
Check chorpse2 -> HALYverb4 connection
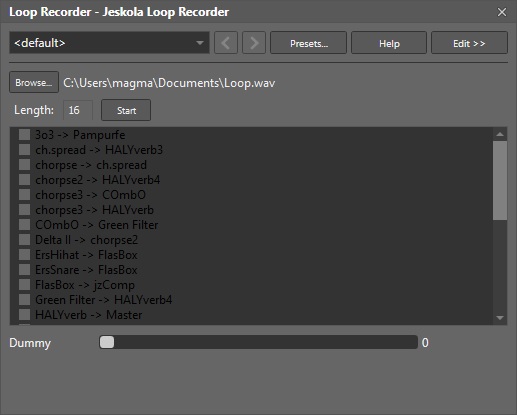click(24, 180)
